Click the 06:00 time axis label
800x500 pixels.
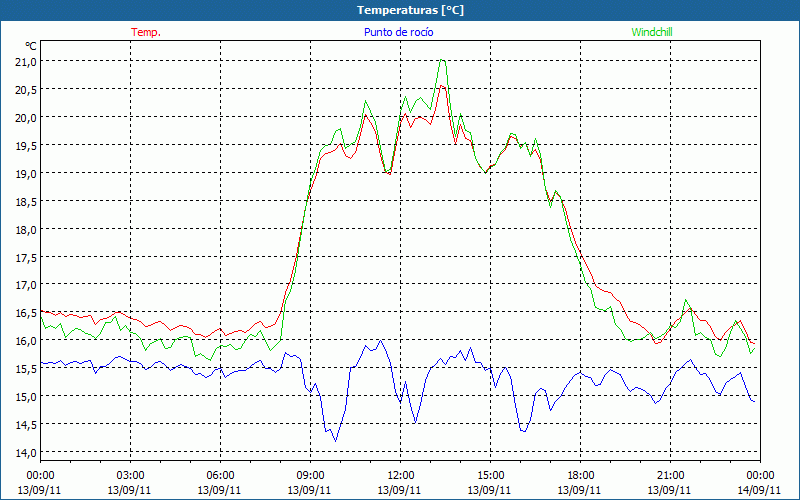(x=220, y=476)
